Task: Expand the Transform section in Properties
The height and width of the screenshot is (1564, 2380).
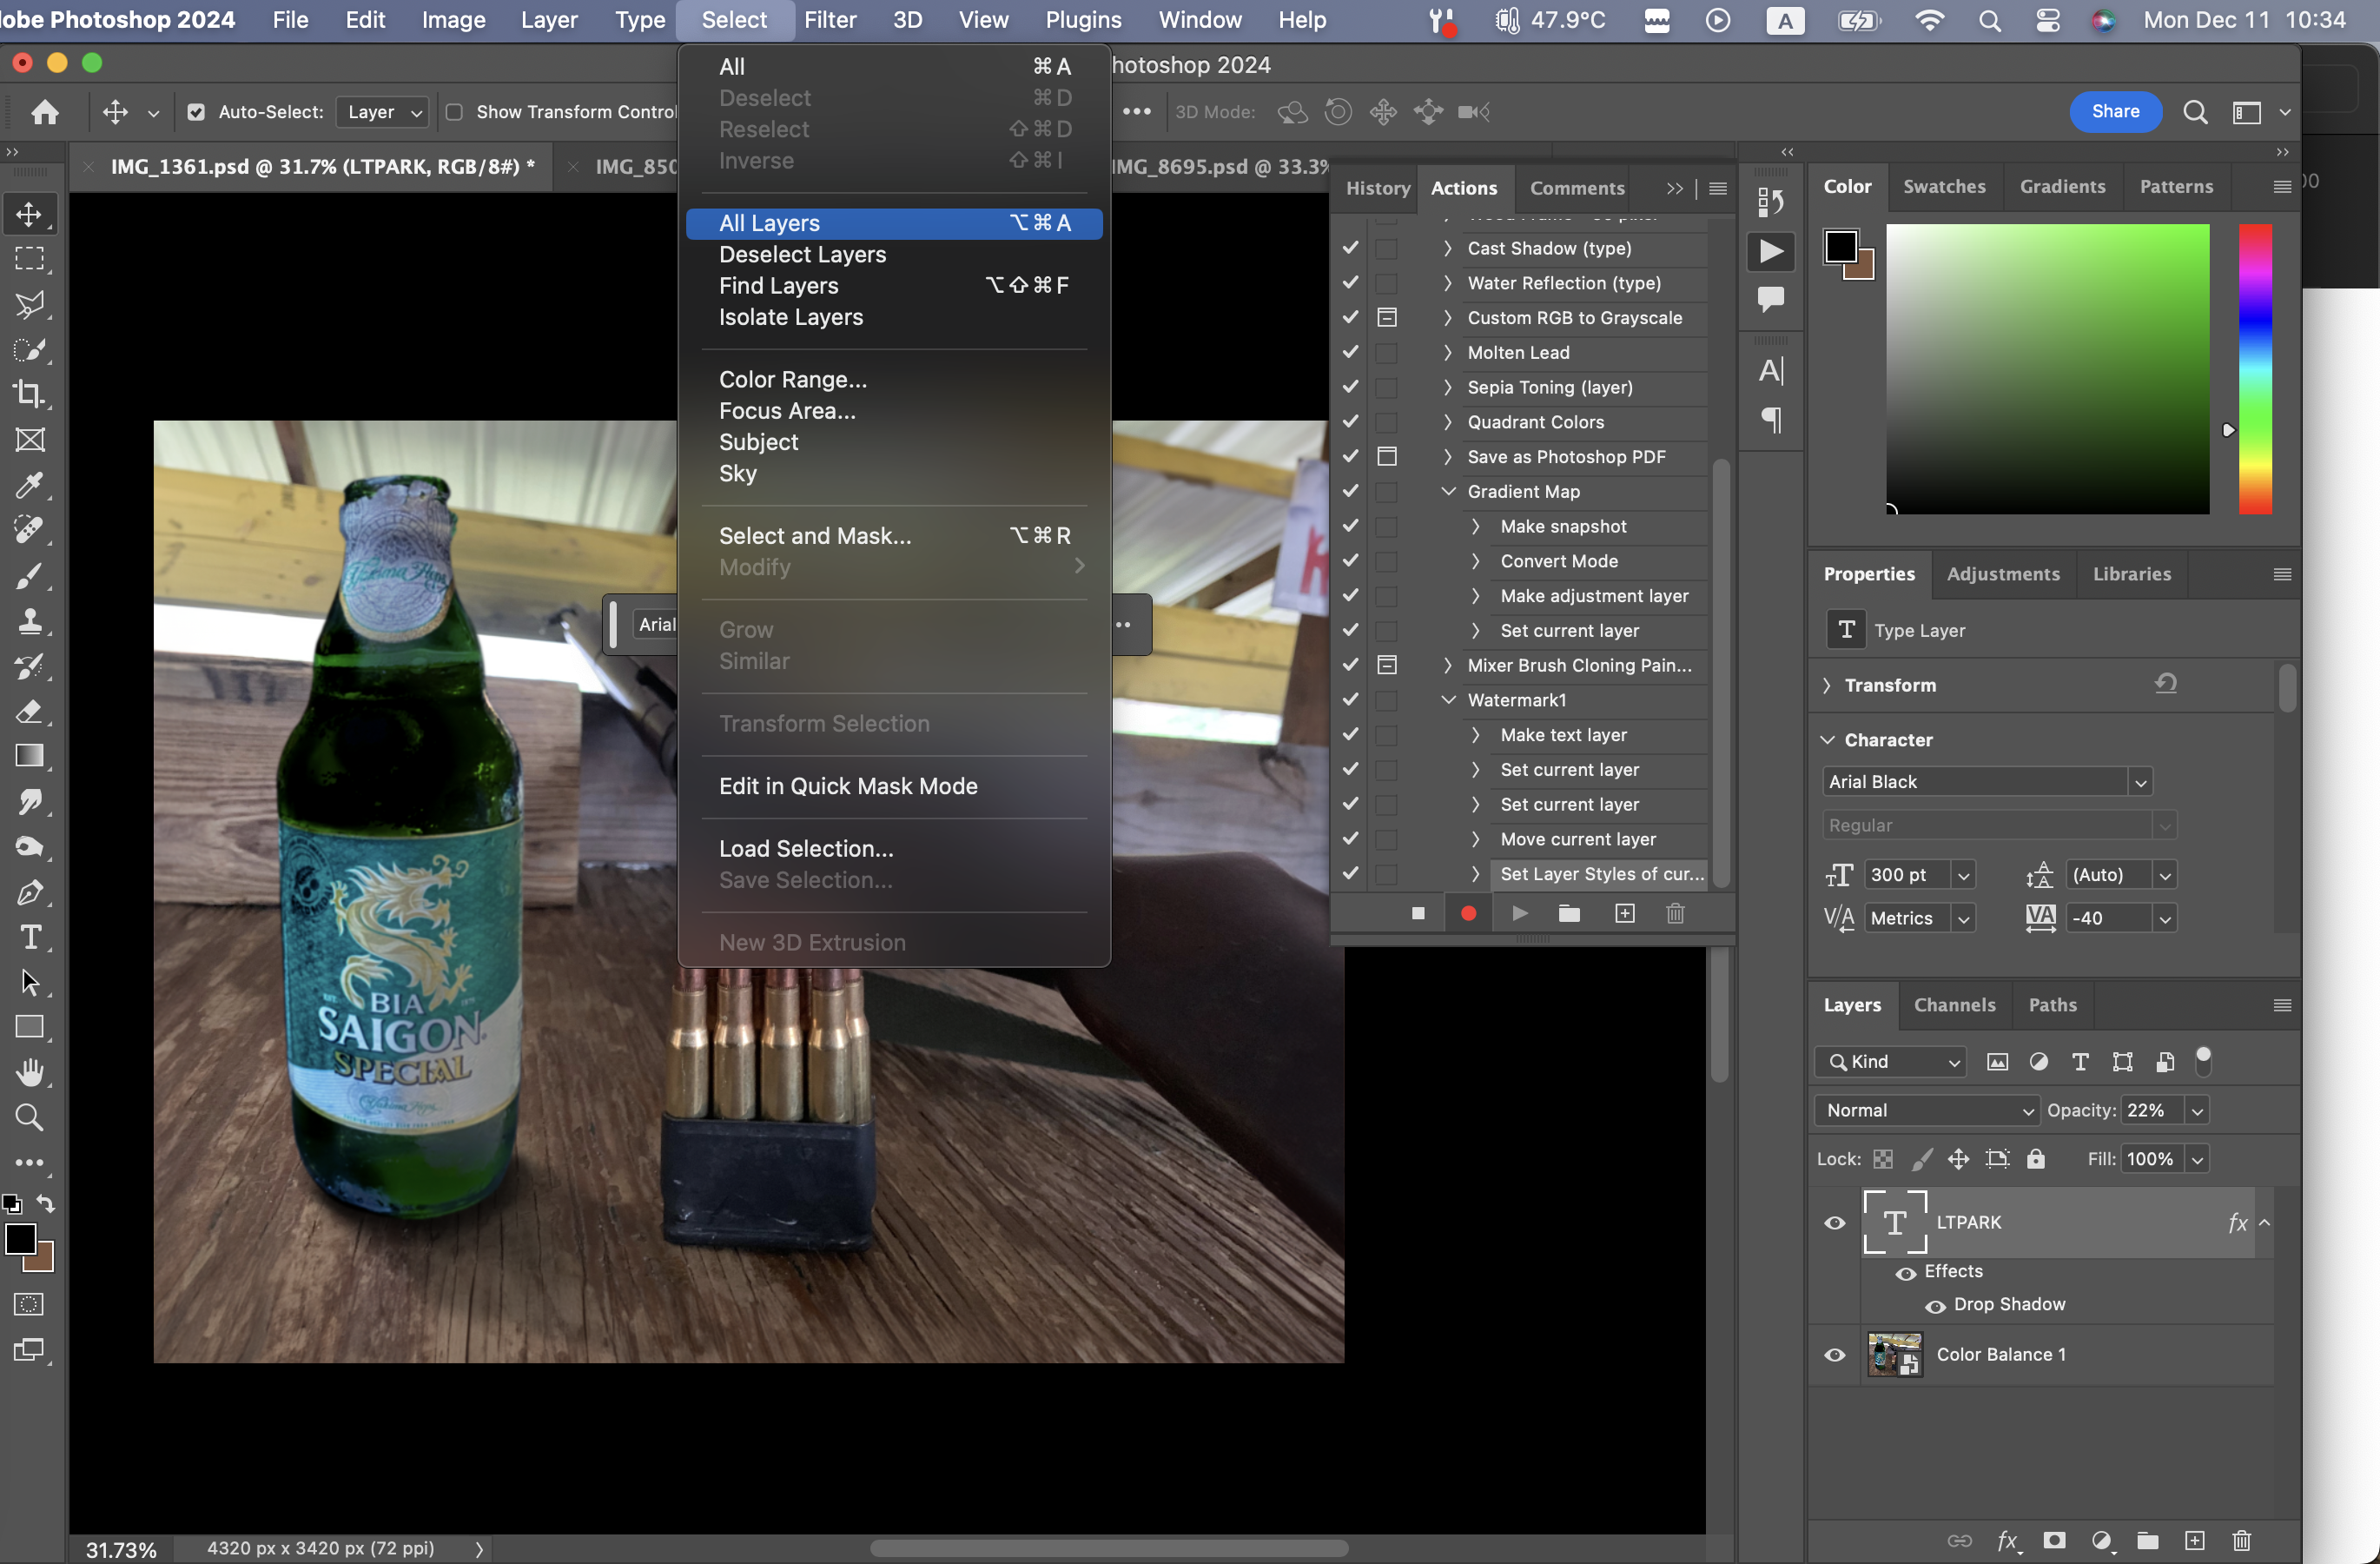Action: point(1828,685)
